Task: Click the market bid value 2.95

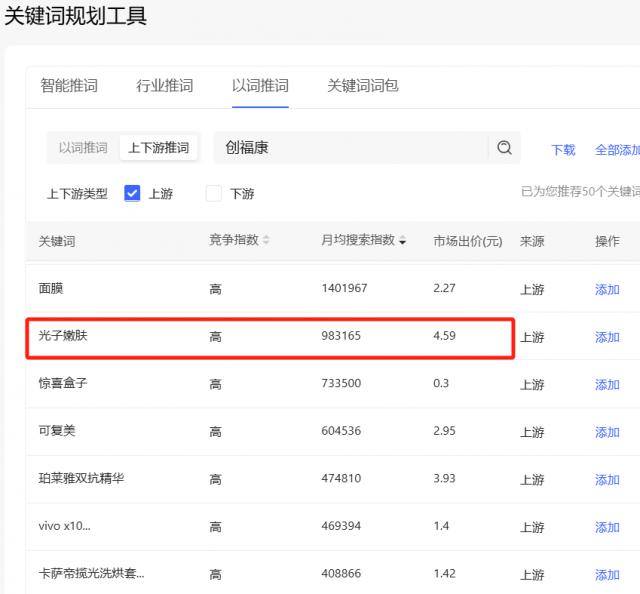Action: [x=444, y=431]
